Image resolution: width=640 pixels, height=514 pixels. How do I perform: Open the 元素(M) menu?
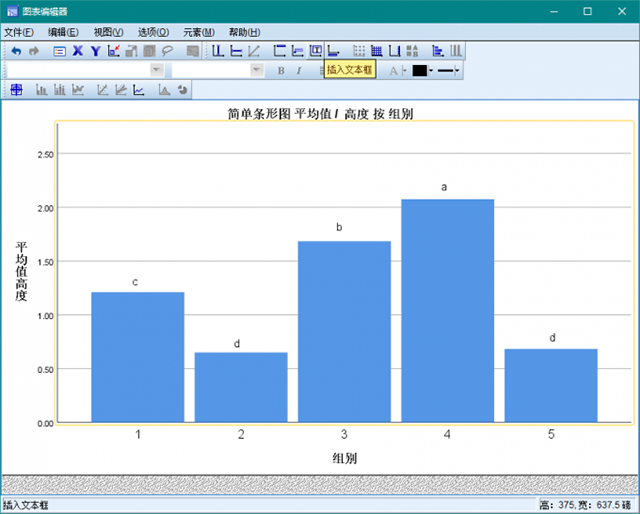[x=198, y=32]
